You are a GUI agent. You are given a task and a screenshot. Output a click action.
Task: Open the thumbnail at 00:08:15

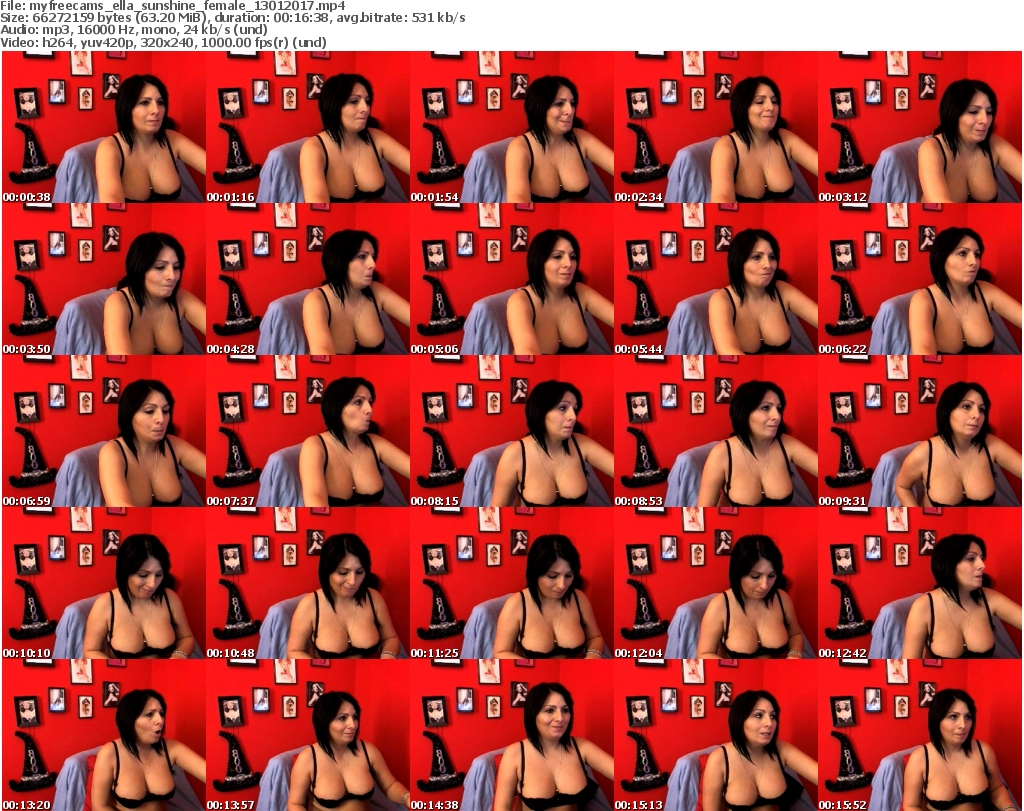[512, 431]
